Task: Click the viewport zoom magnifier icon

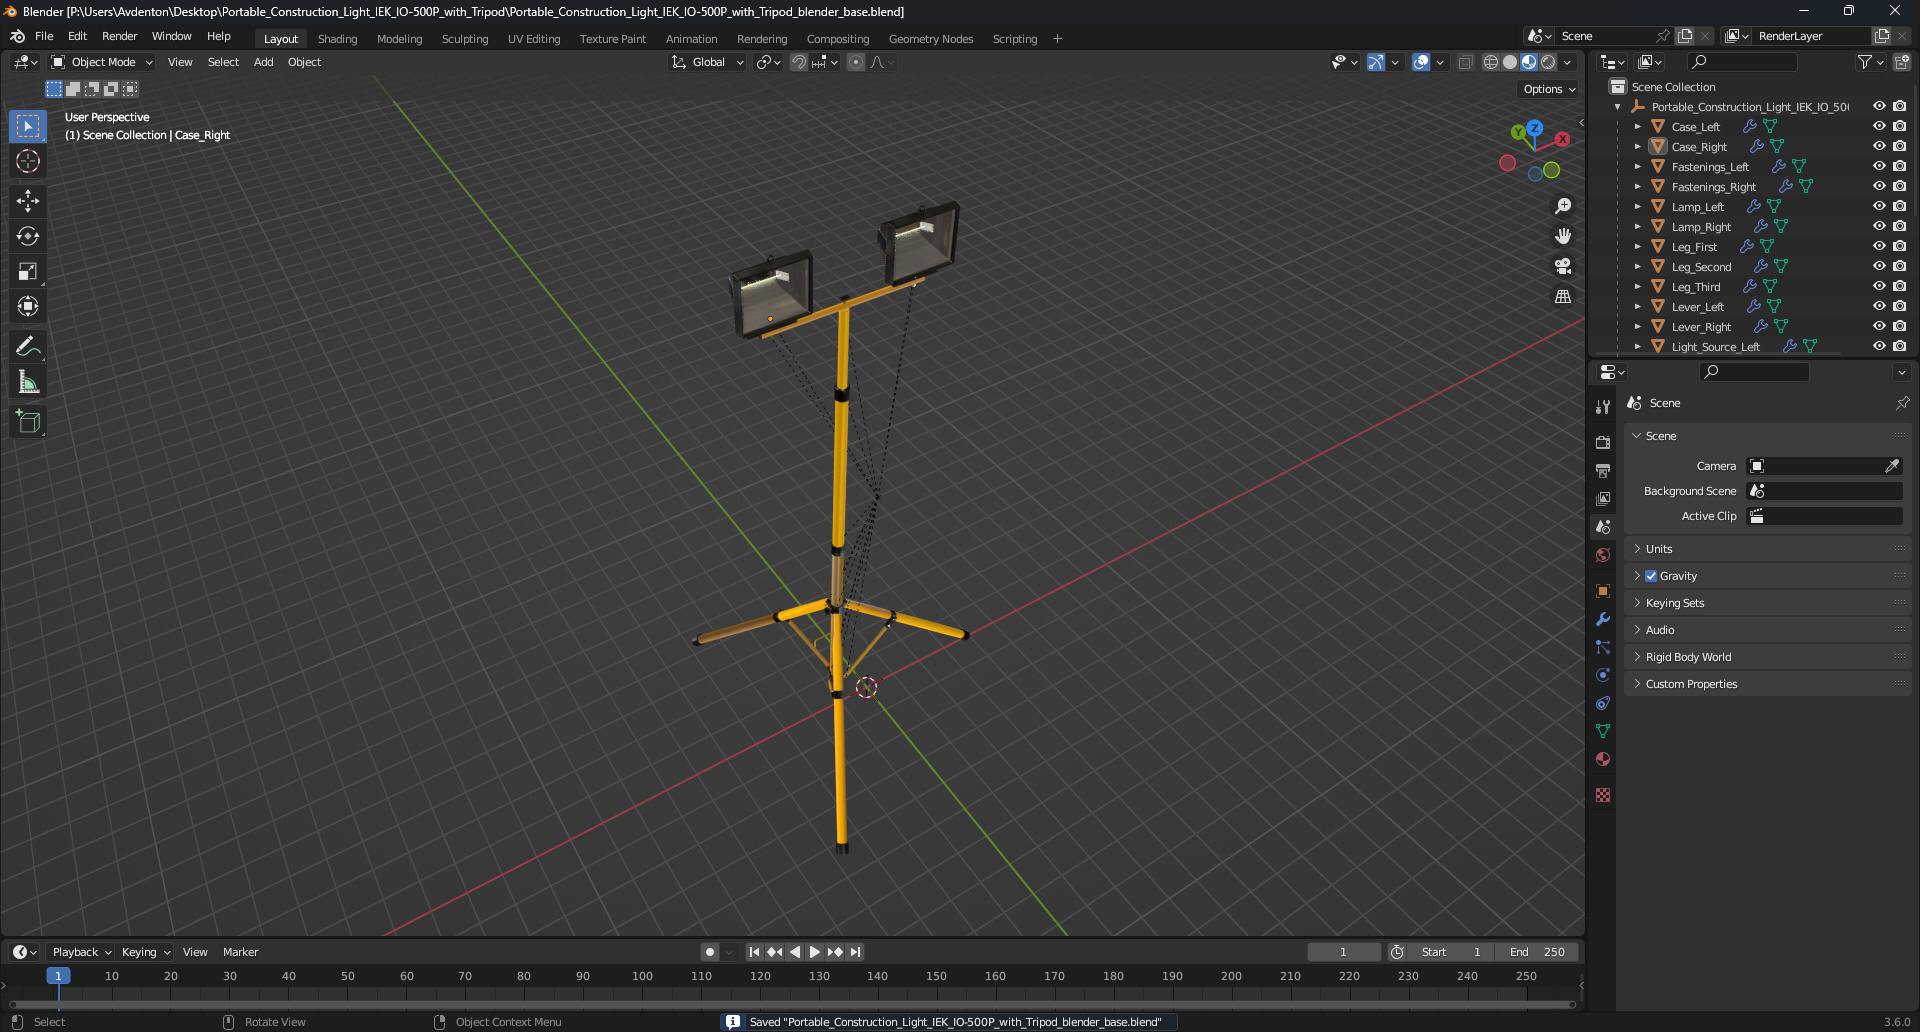Action: 1563,206
